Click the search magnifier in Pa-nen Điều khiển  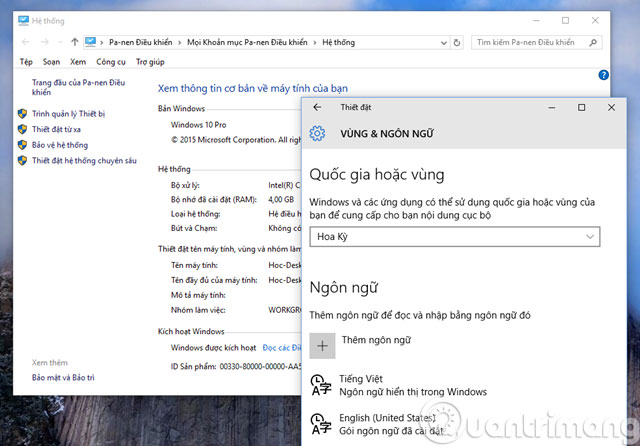pyautogui.click(x=593, y=42)
